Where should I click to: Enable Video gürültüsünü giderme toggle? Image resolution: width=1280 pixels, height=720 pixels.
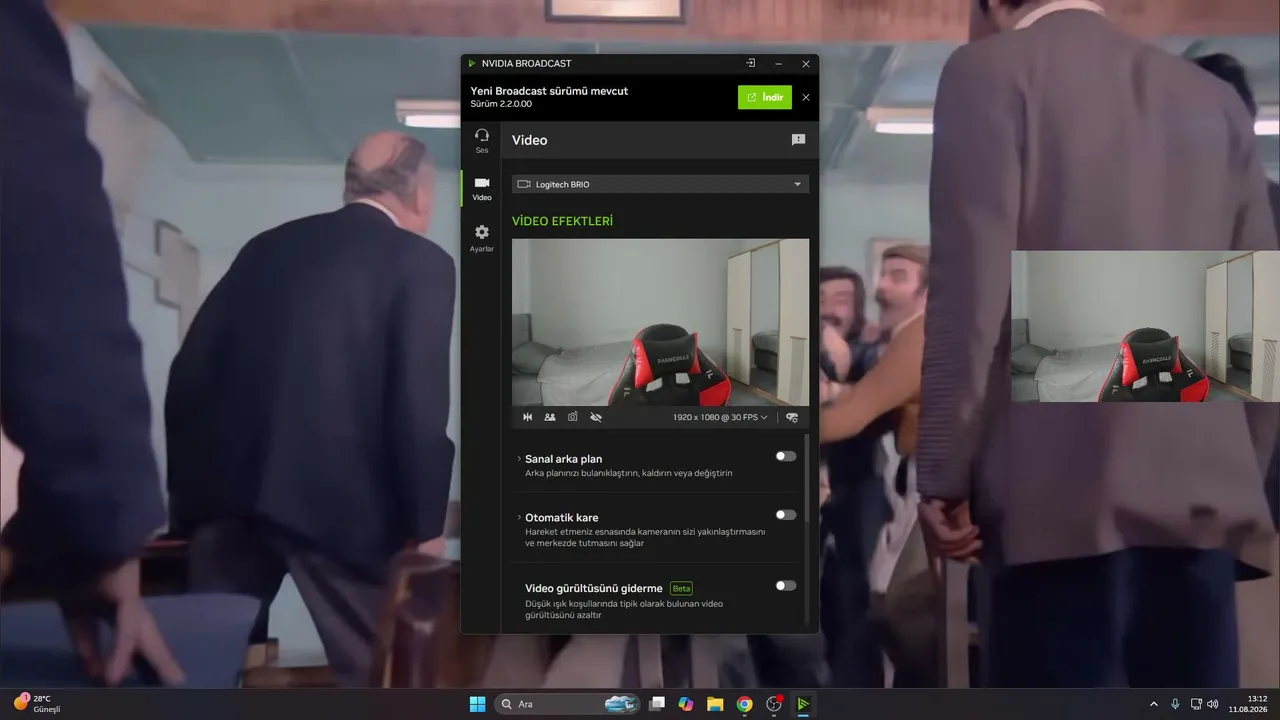(786, 586)
